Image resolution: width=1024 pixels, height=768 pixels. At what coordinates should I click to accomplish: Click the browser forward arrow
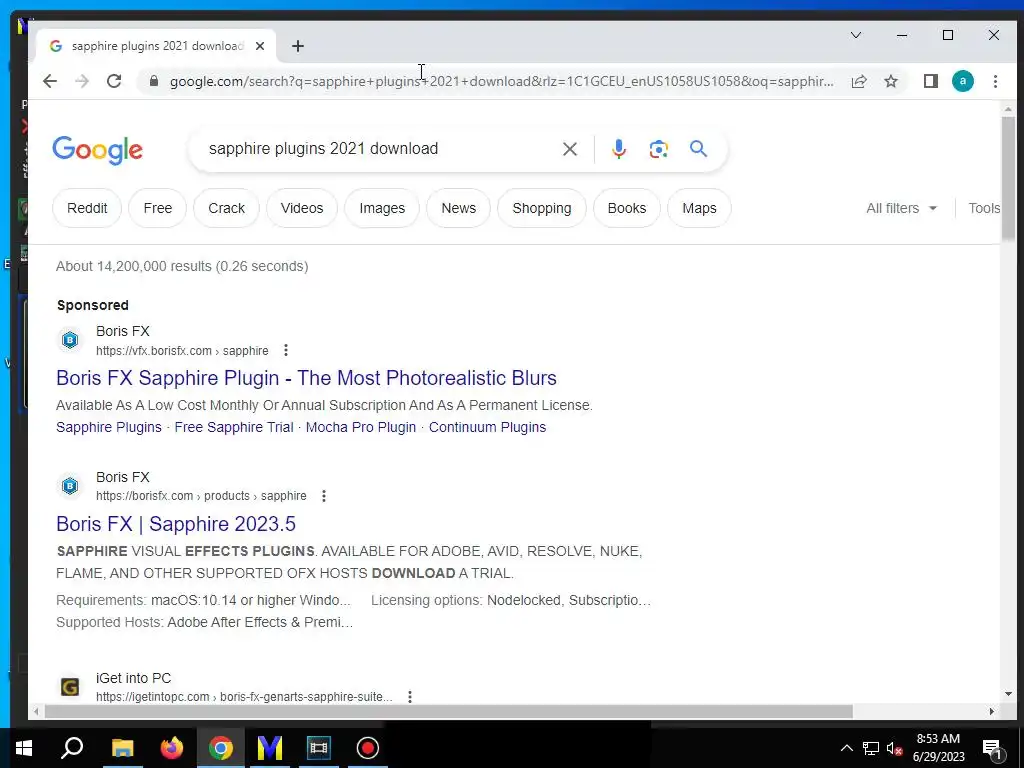point(82,81)
